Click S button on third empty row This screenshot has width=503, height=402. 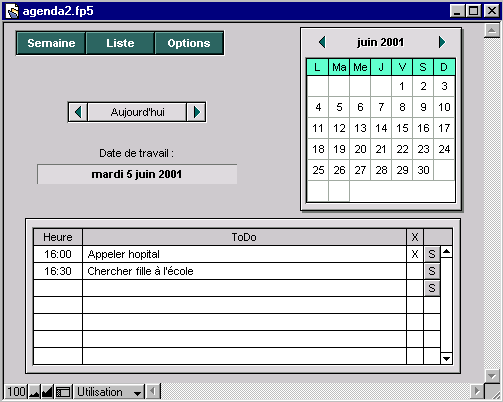click(432, 288)
